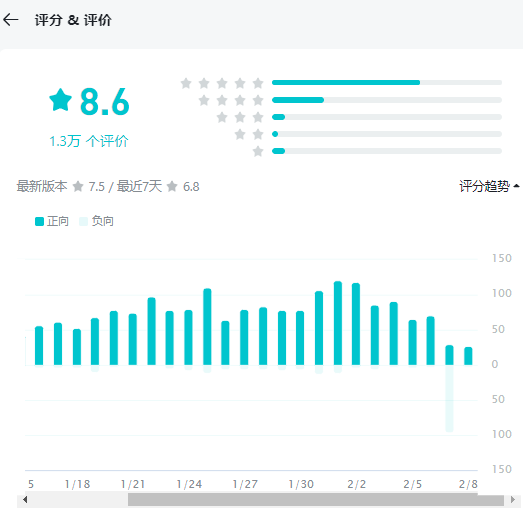Click scrollbar left arrow under chart
The image size is (523, 512).
pos(25,500)
